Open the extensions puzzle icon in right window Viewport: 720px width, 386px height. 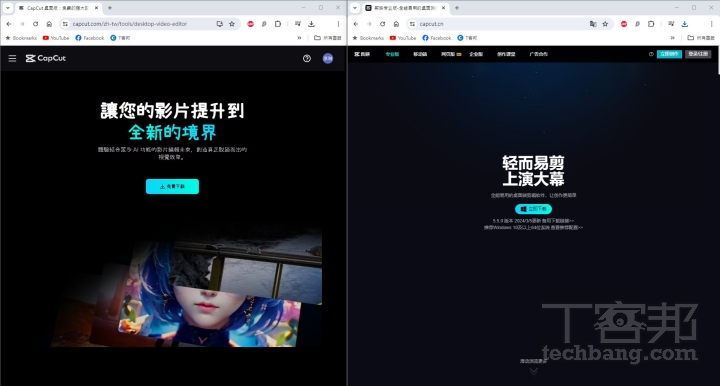pos(651,24)
